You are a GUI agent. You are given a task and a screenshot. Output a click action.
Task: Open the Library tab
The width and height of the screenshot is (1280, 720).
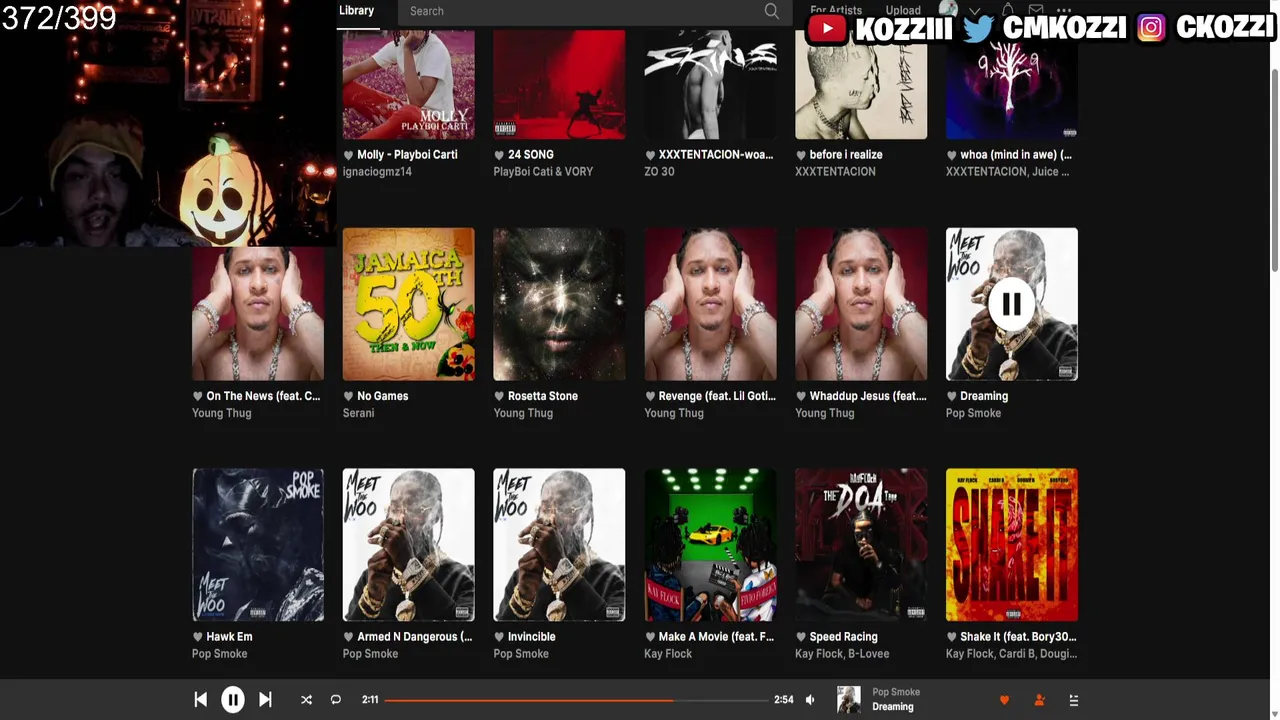point(356,11)
